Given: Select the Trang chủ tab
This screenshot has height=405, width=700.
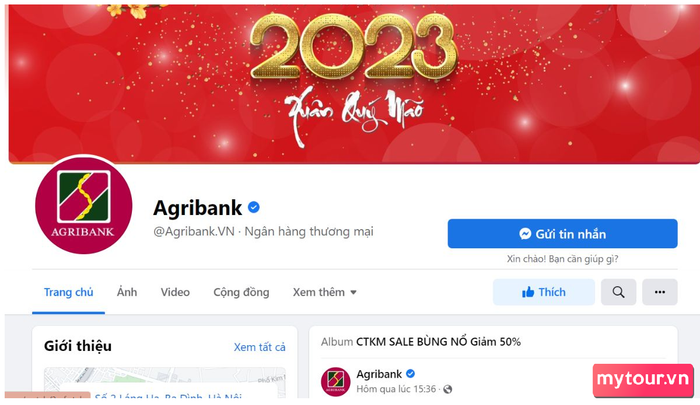Looking at the screenshot, I should pyautogui.click(x=68, y=292).
